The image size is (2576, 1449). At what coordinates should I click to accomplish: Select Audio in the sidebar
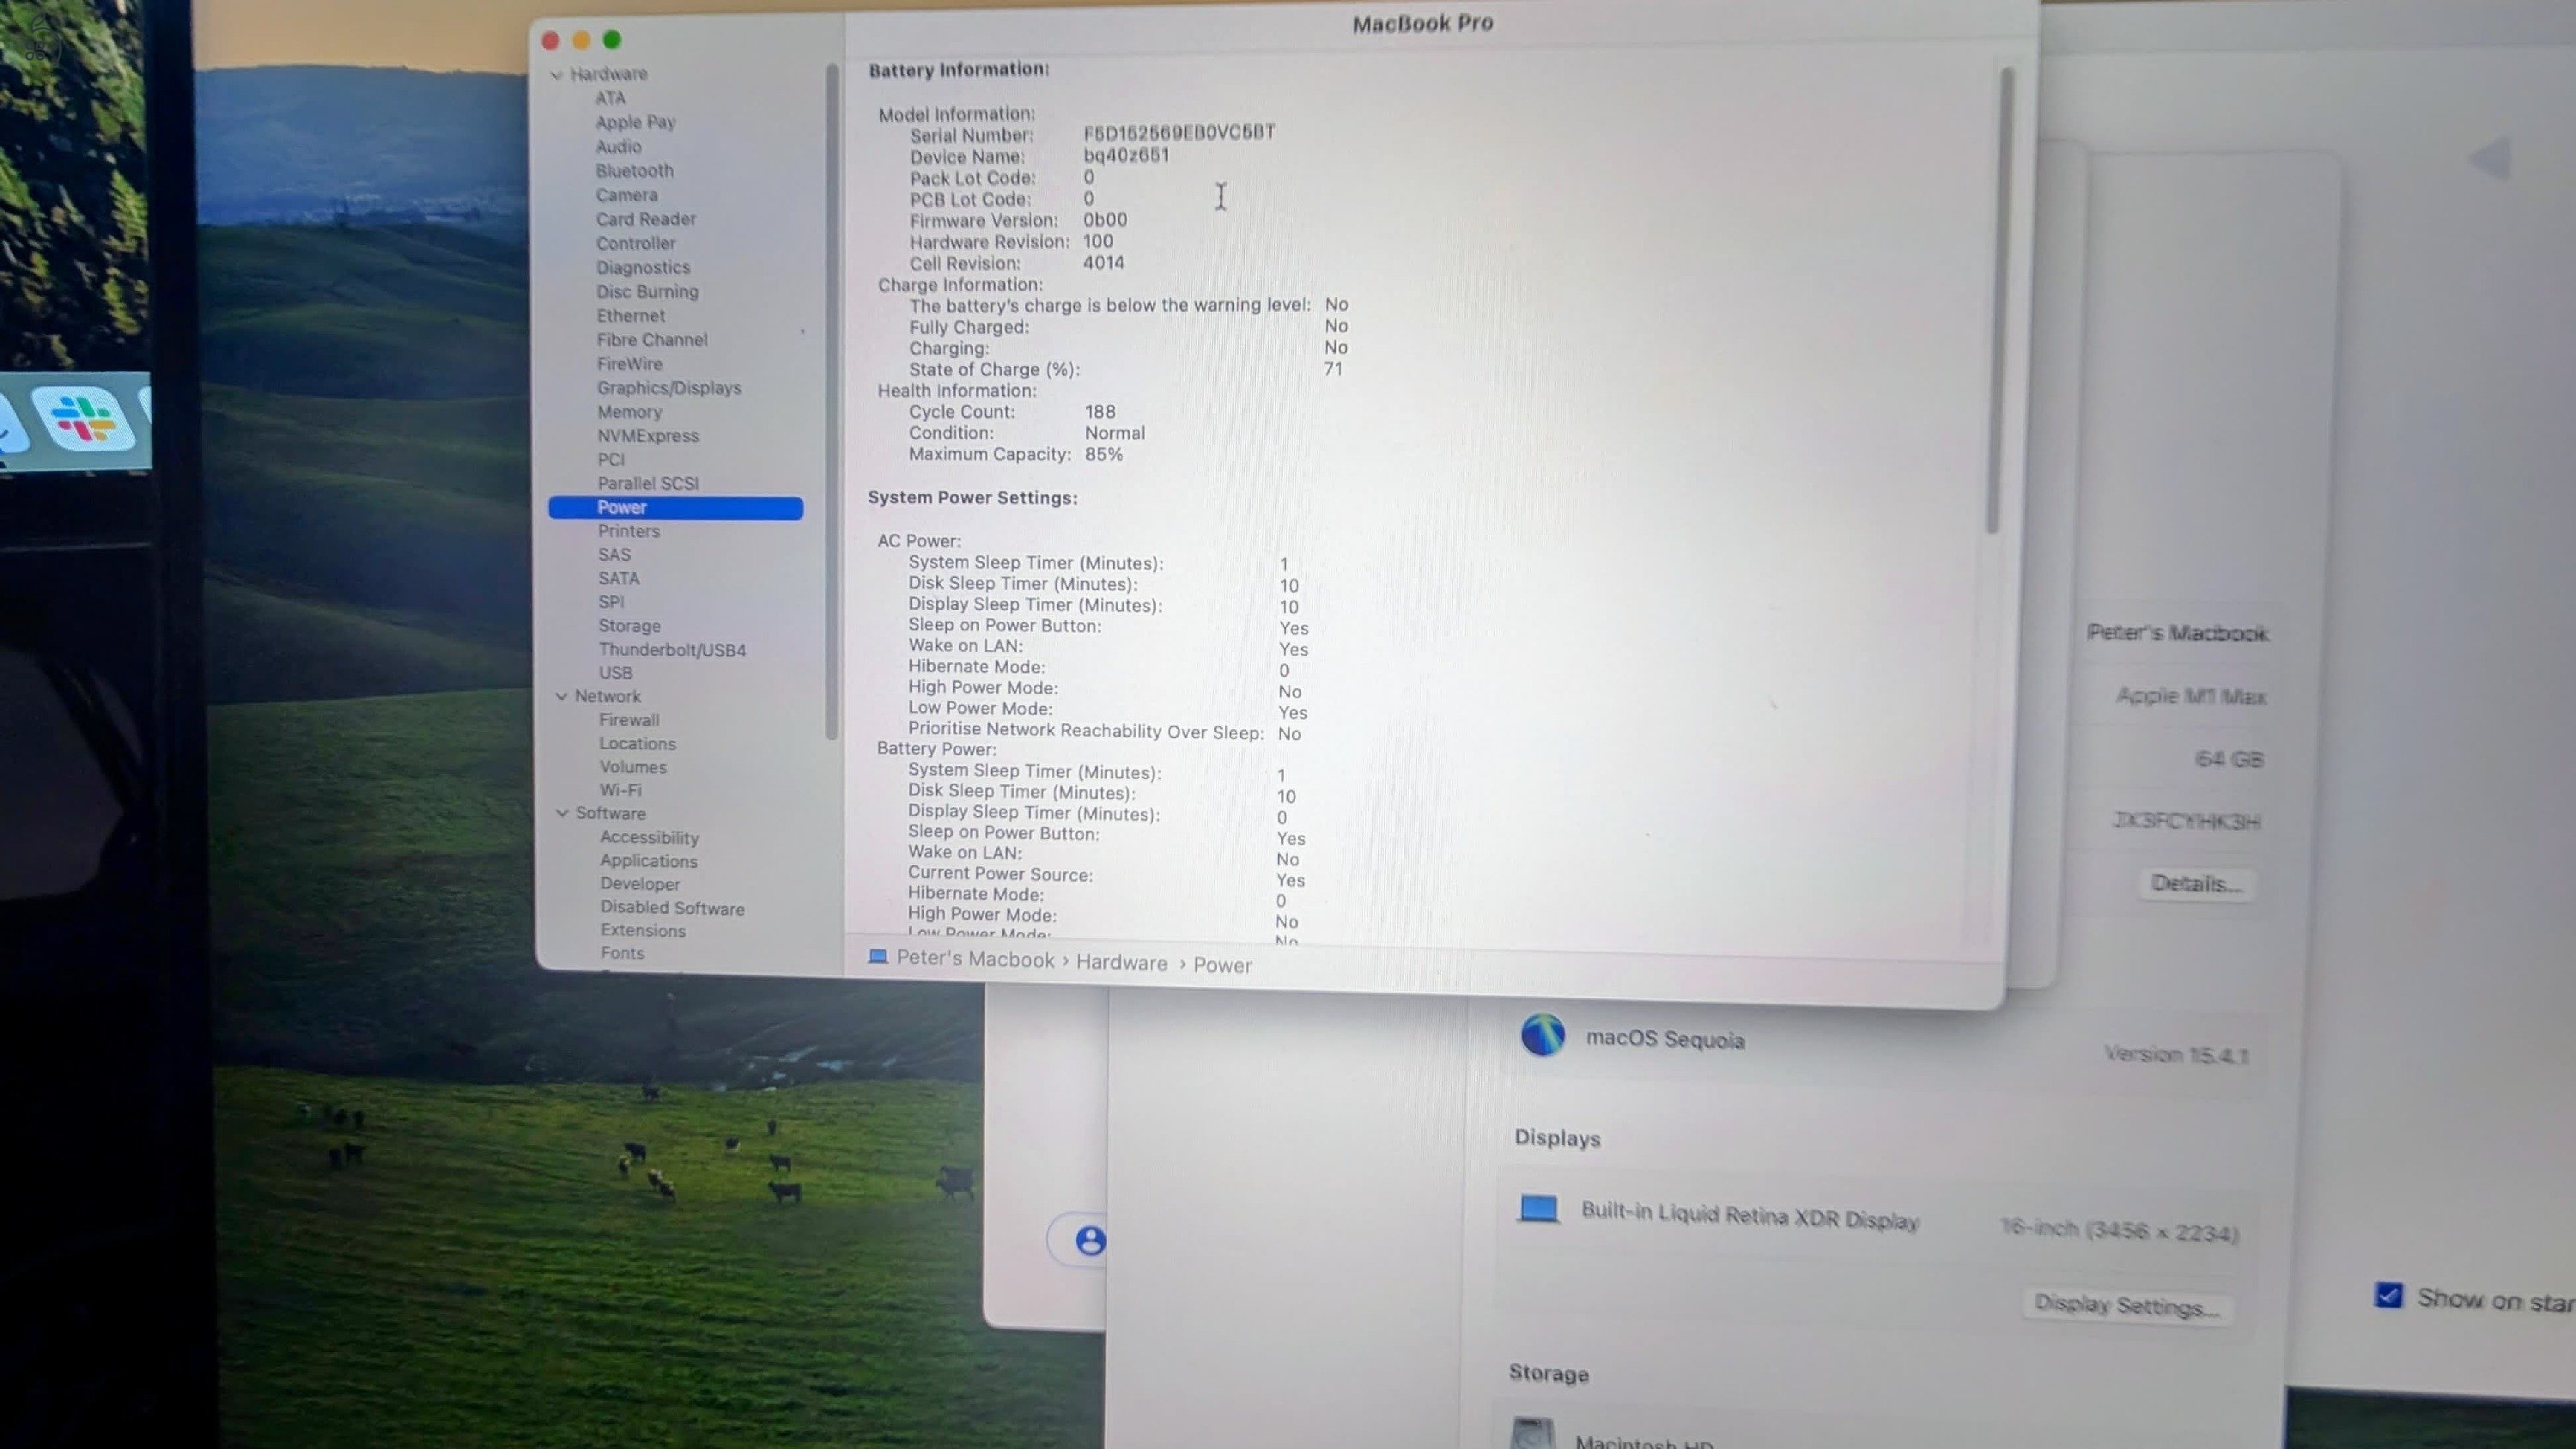point(618,146)
